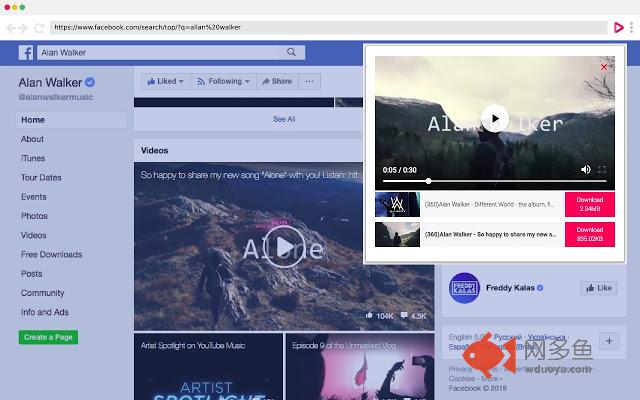This screenshot has height=400, width=640.
Task: Like the Freddy Kalas page
Action: [599, 288]
